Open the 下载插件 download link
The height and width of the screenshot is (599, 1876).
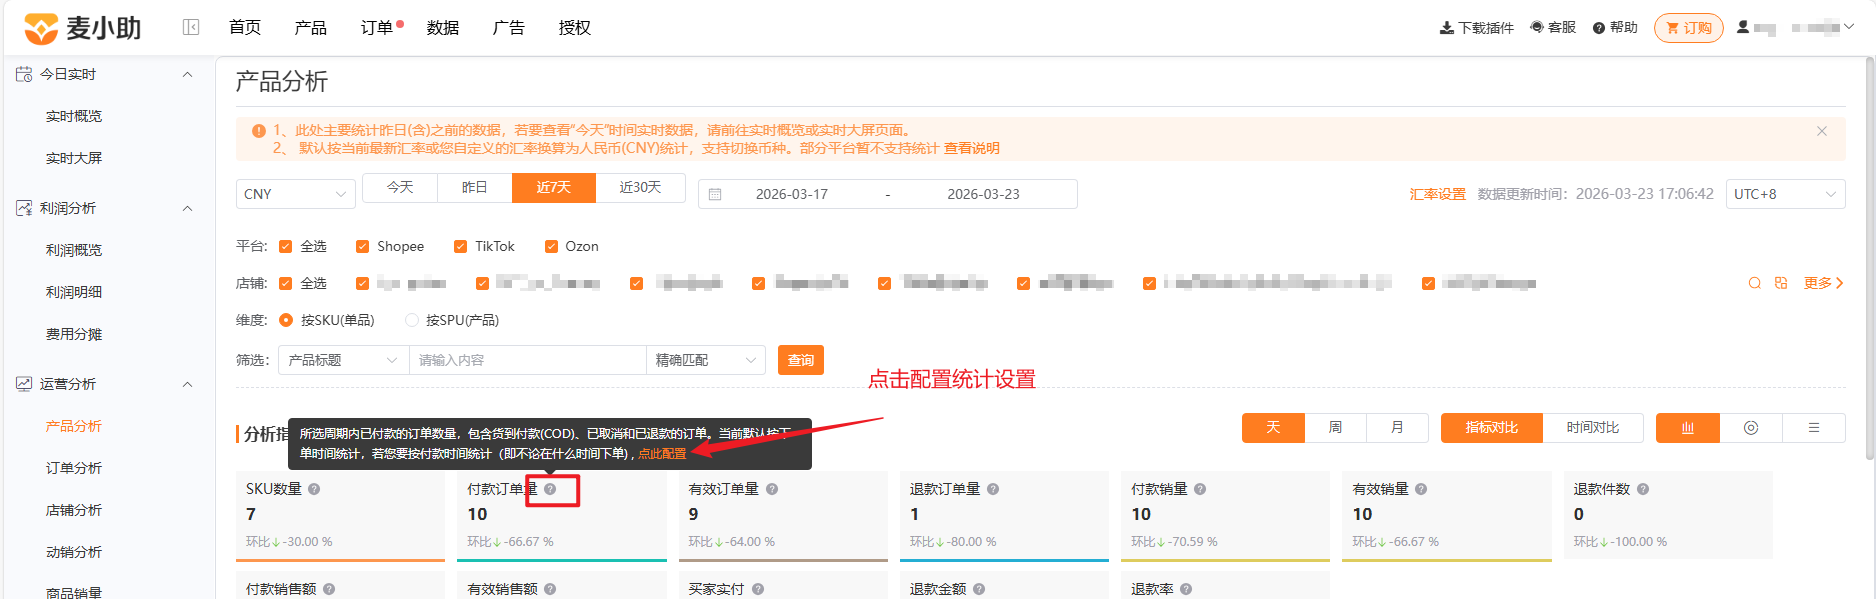click(x=1477, y=28)
